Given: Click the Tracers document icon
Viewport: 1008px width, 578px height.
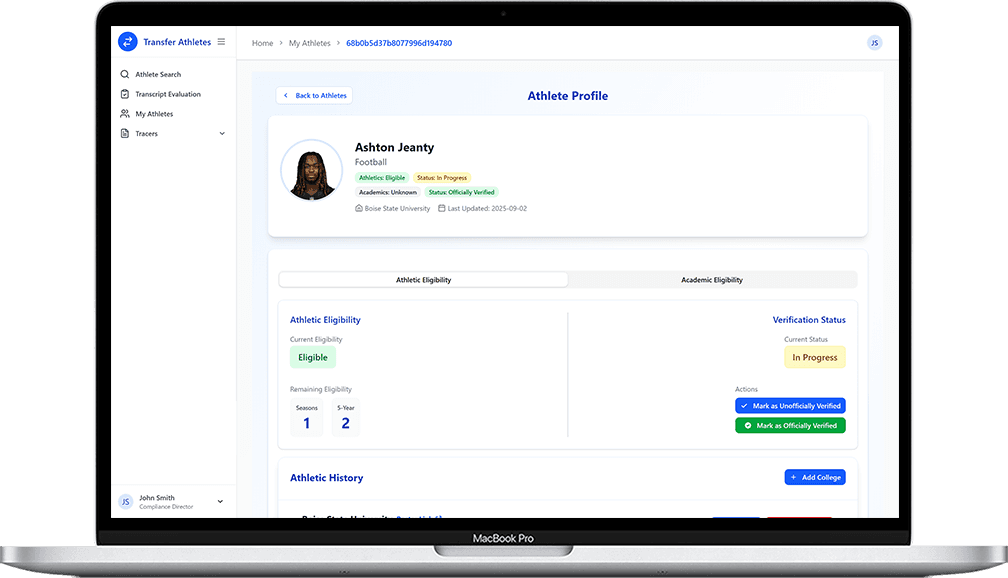Looking at the screenshot, I should click(x=125, y=134).
